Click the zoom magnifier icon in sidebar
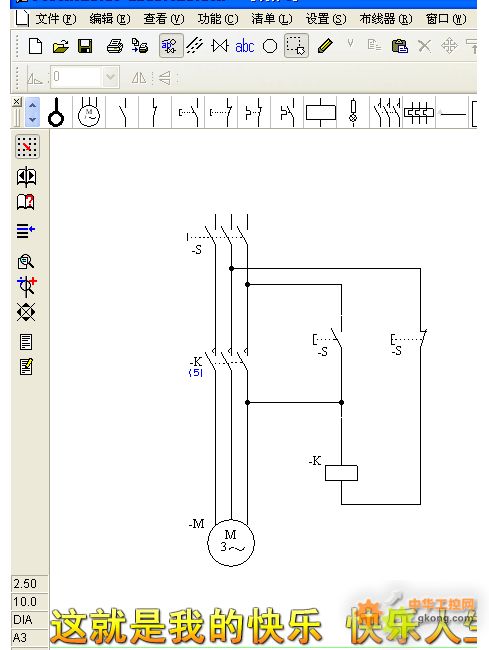The image size is (489, 650). point(26,262)
